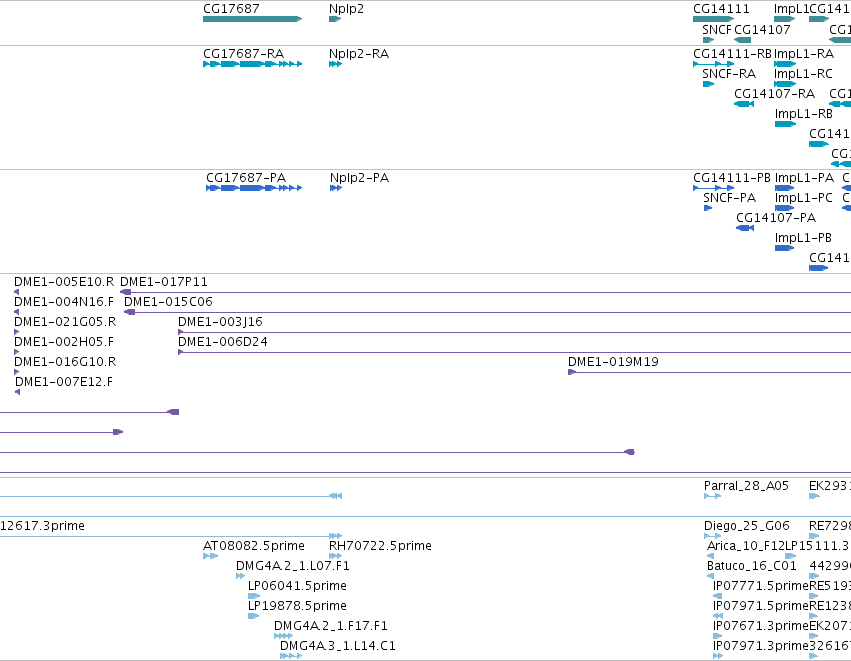Select the Parral_28_A05 EST label

[746, 486]
